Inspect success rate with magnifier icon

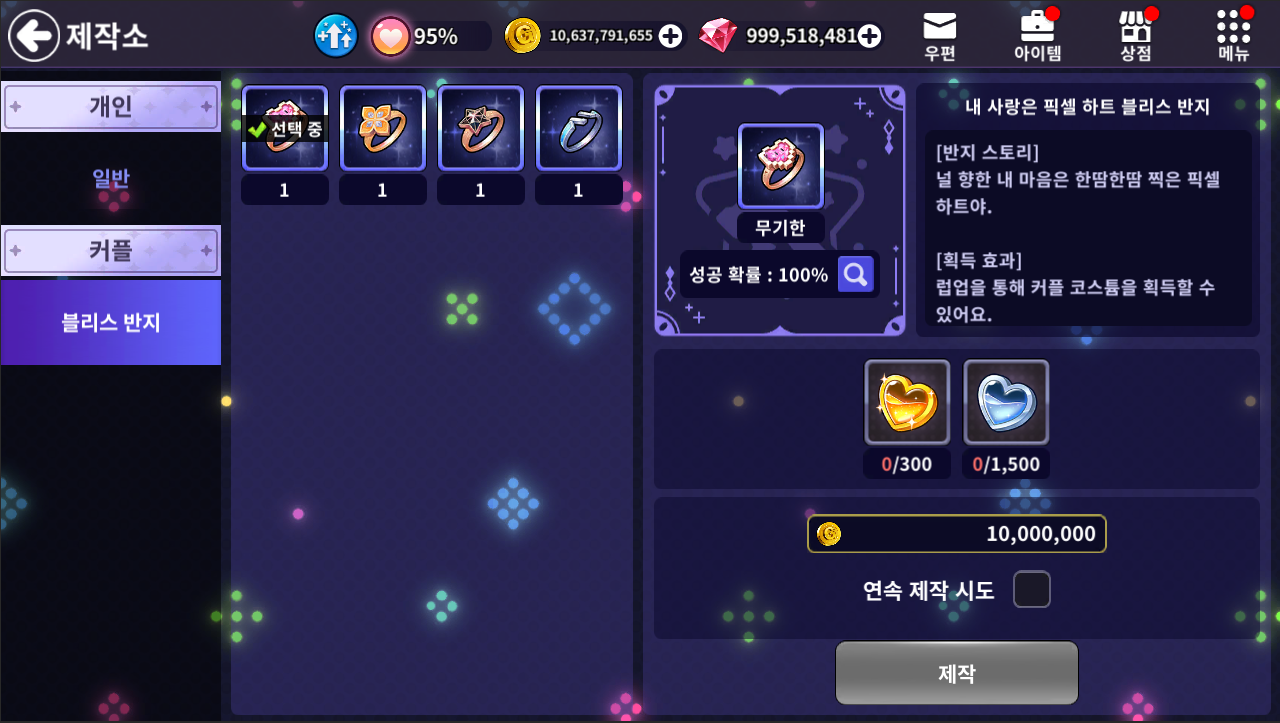[x=855, y=274]
